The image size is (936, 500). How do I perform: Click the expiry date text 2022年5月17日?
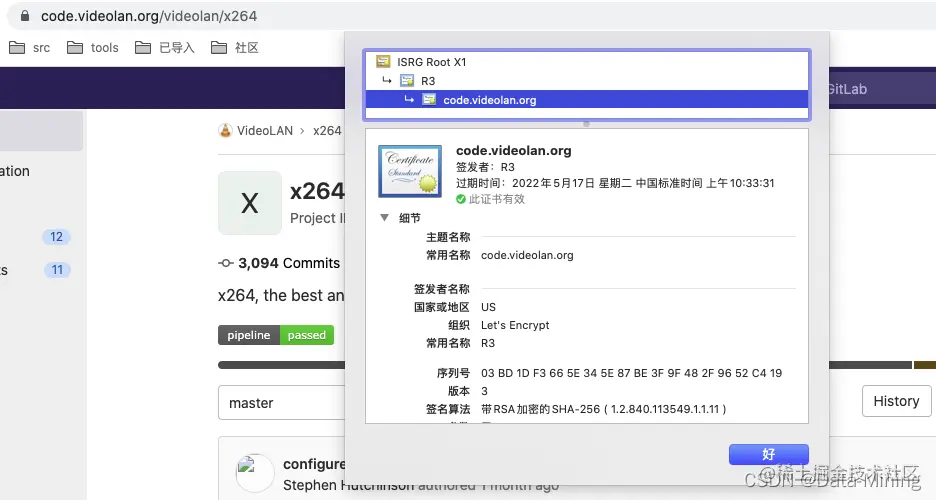pyautogui.click(x=553, y=183)
